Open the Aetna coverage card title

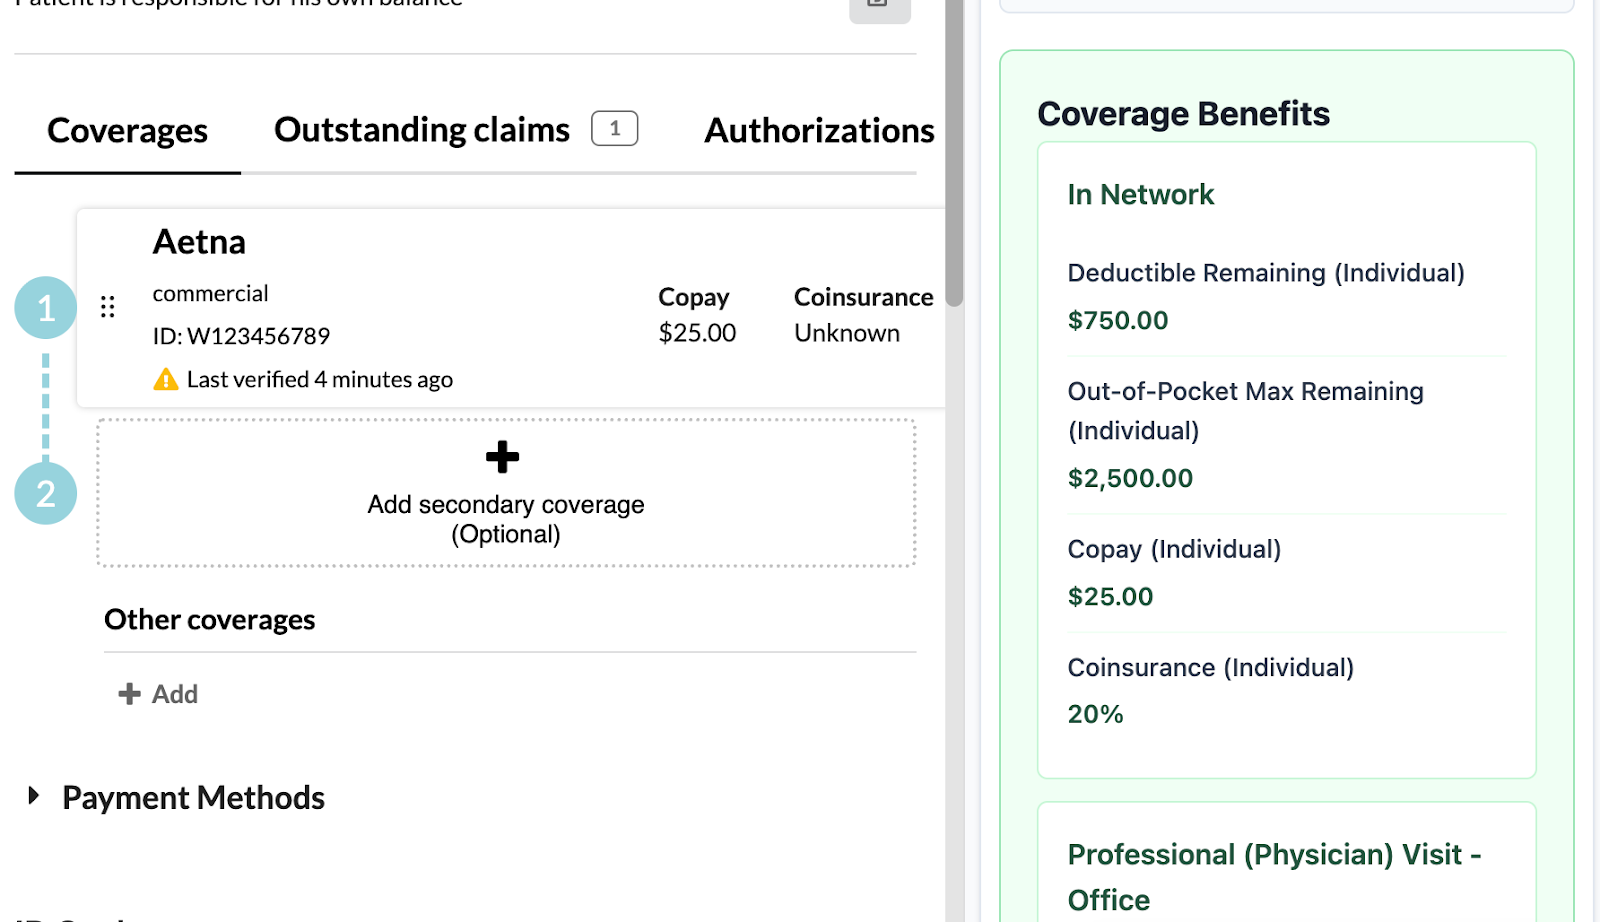click(x=199, y=242)
